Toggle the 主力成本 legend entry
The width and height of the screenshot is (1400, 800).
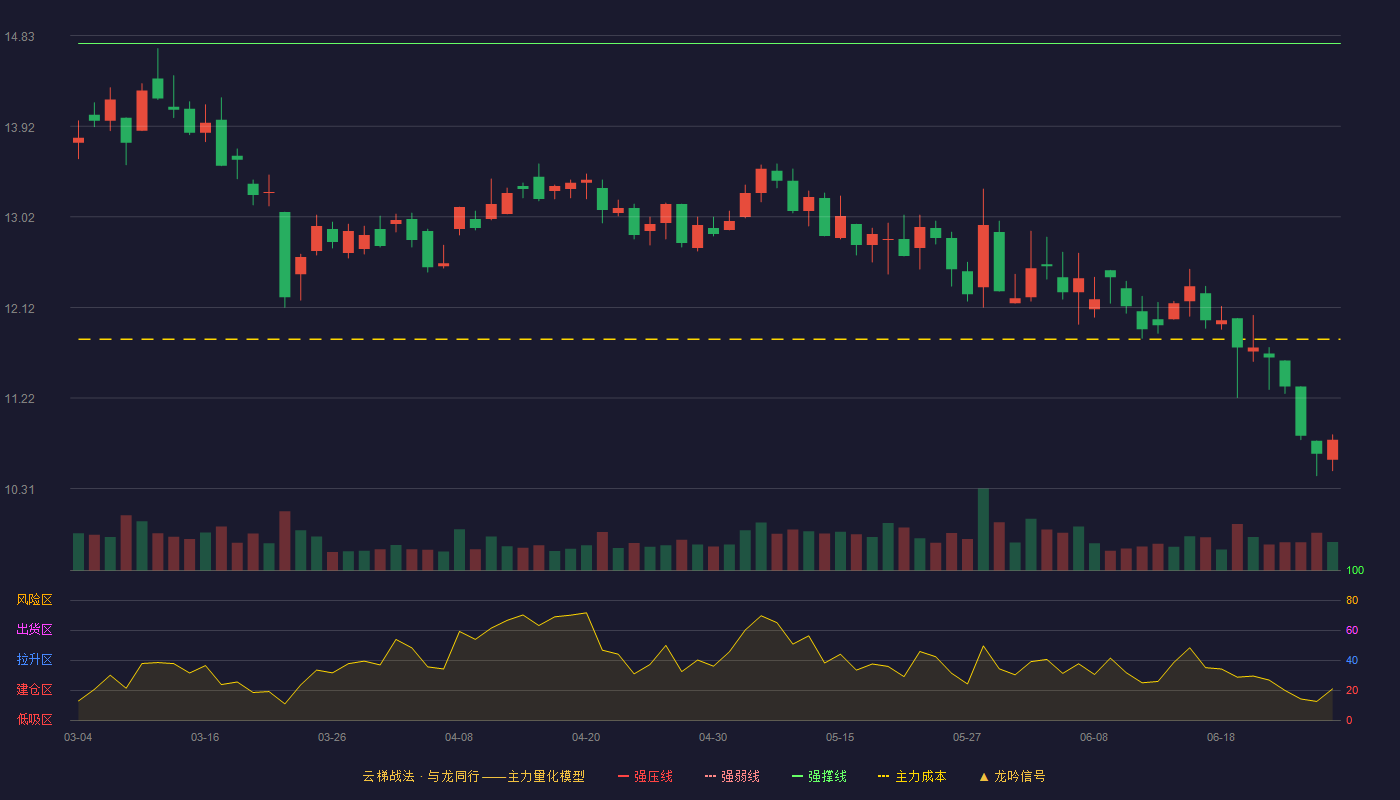pos(912,776)
